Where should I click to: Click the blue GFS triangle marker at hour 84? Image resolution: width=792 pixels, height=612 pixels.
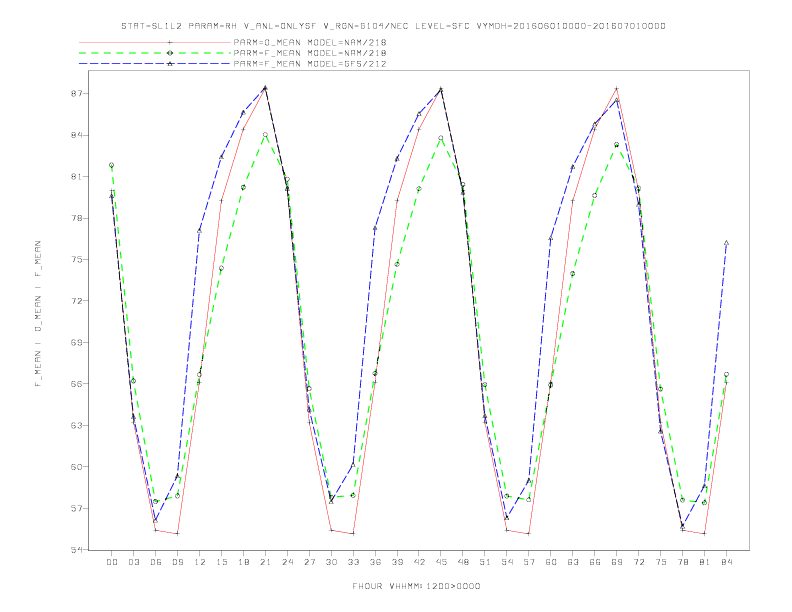(x=726, y=243)
